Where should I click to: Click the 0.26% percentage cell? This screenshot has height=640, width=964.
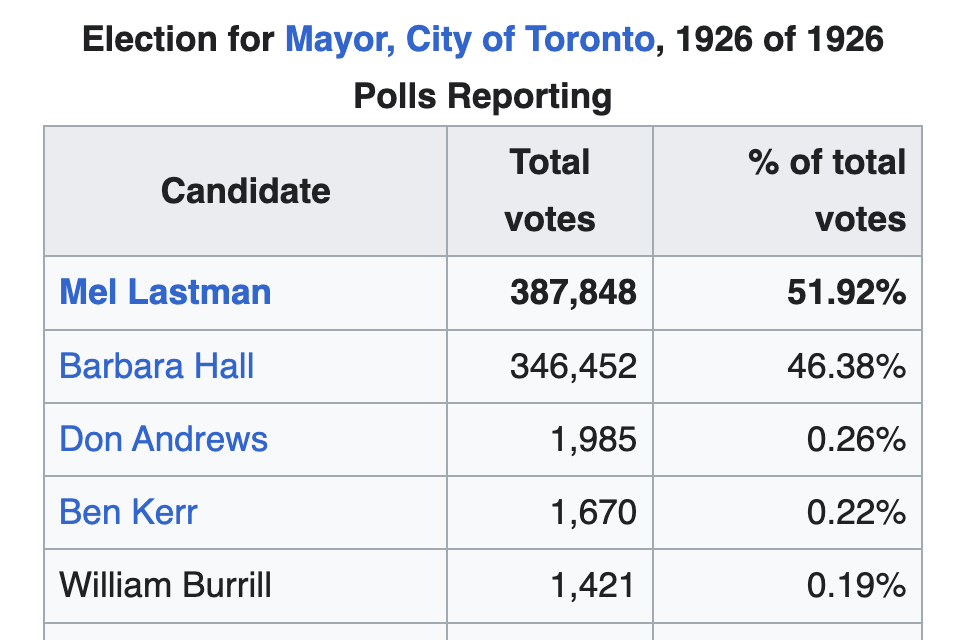(x=856, y=439)
